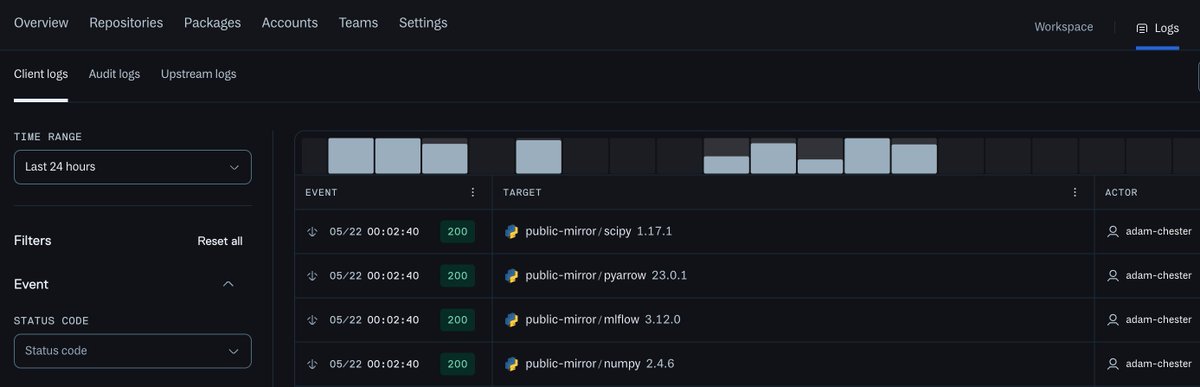The image size is (1200, 387).
Task: Click user icon in scipy row
Action: pyautogui.click(x=1112, y=232)
